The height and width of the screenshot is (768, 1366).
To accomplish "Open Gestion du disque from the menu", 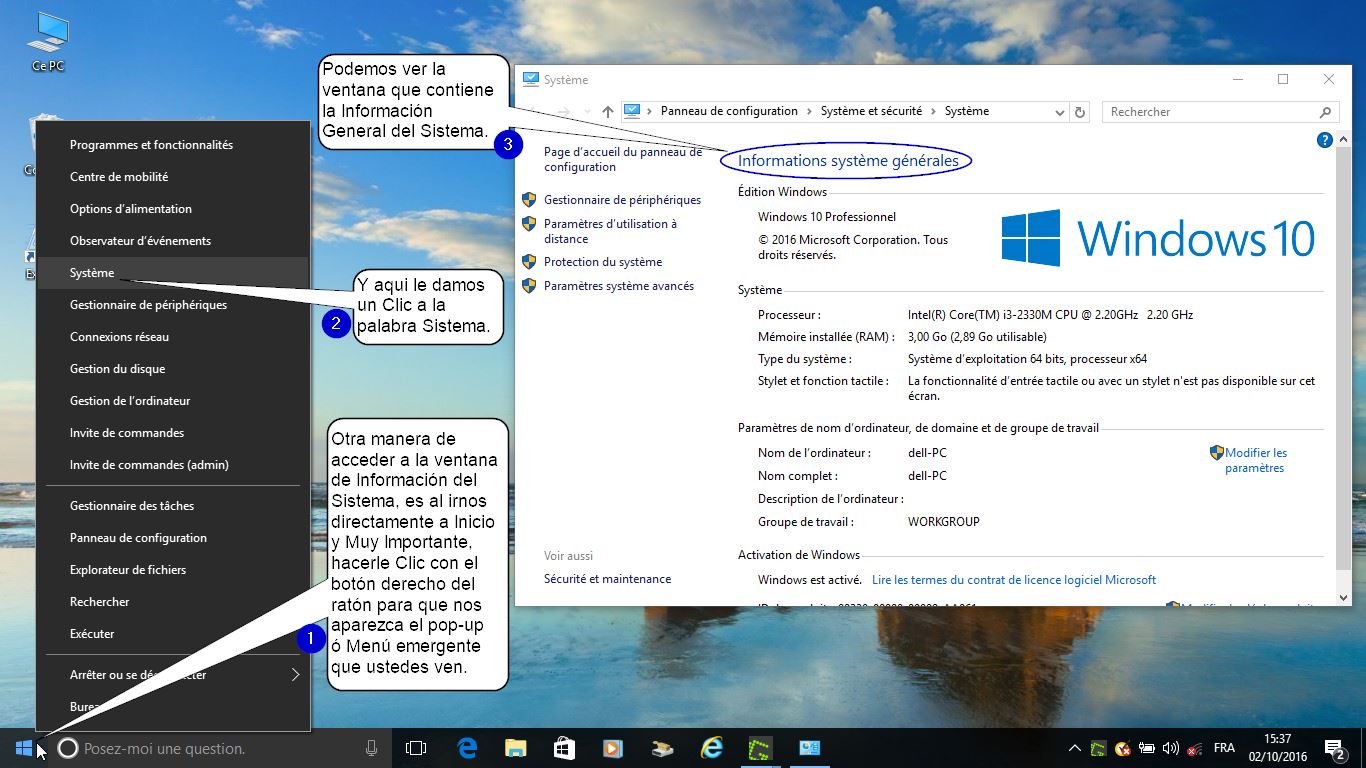I will point(173,369).
